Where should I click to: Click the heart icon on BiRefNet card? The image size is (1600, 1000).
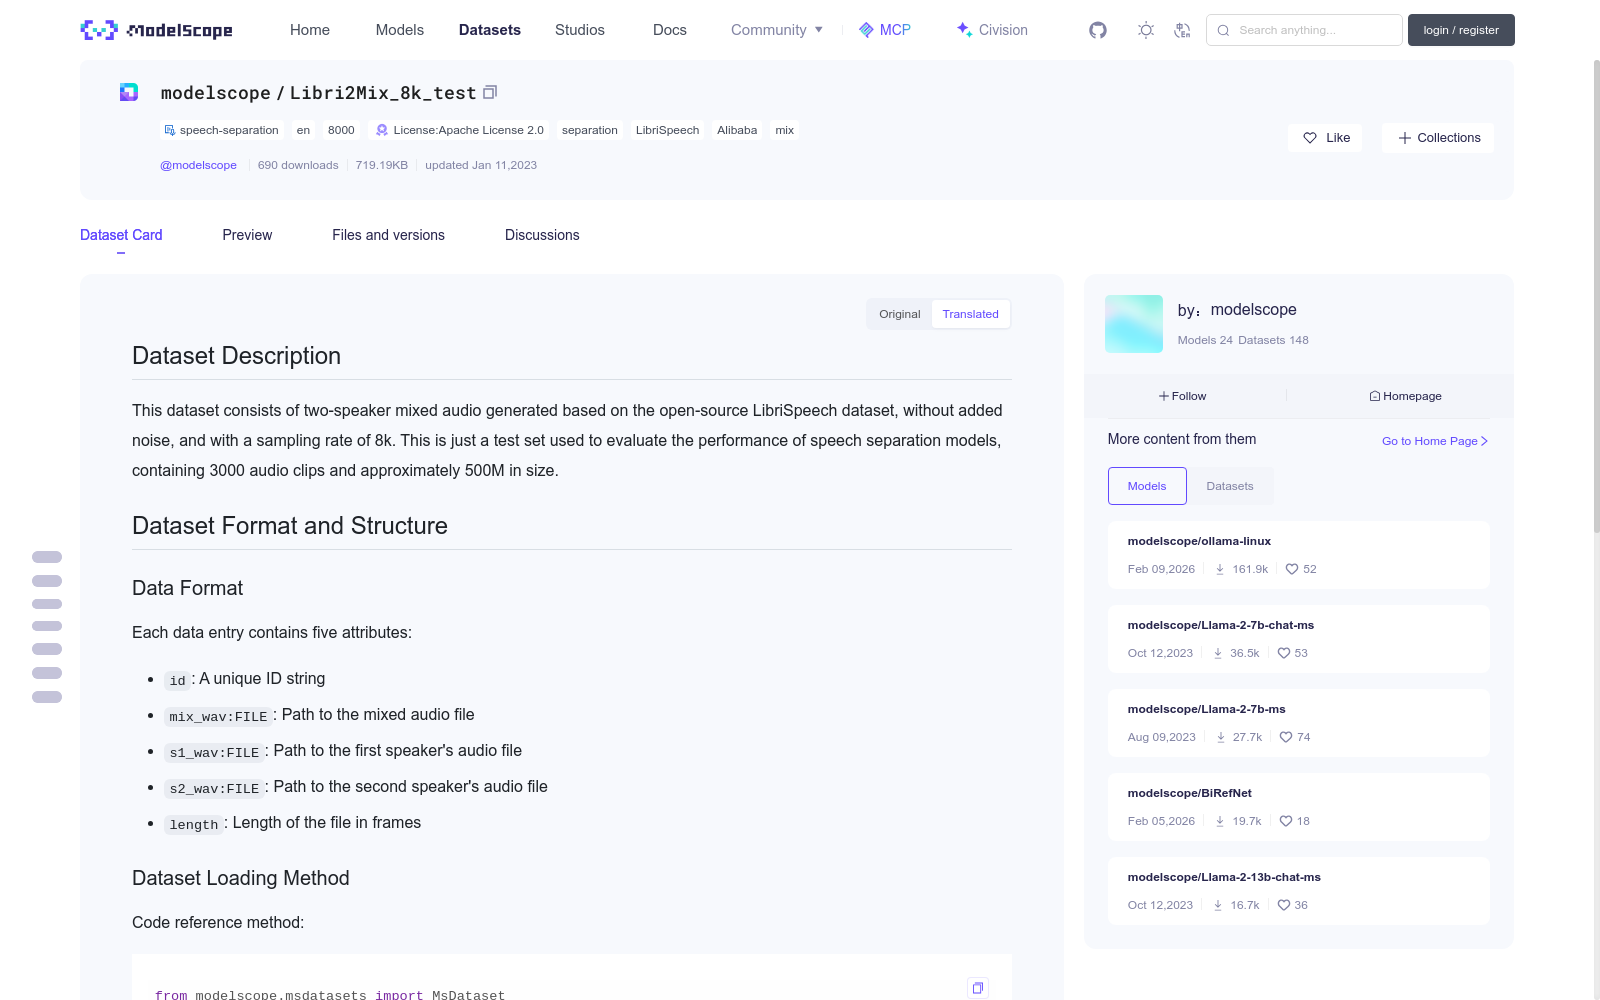[1286, 821]
